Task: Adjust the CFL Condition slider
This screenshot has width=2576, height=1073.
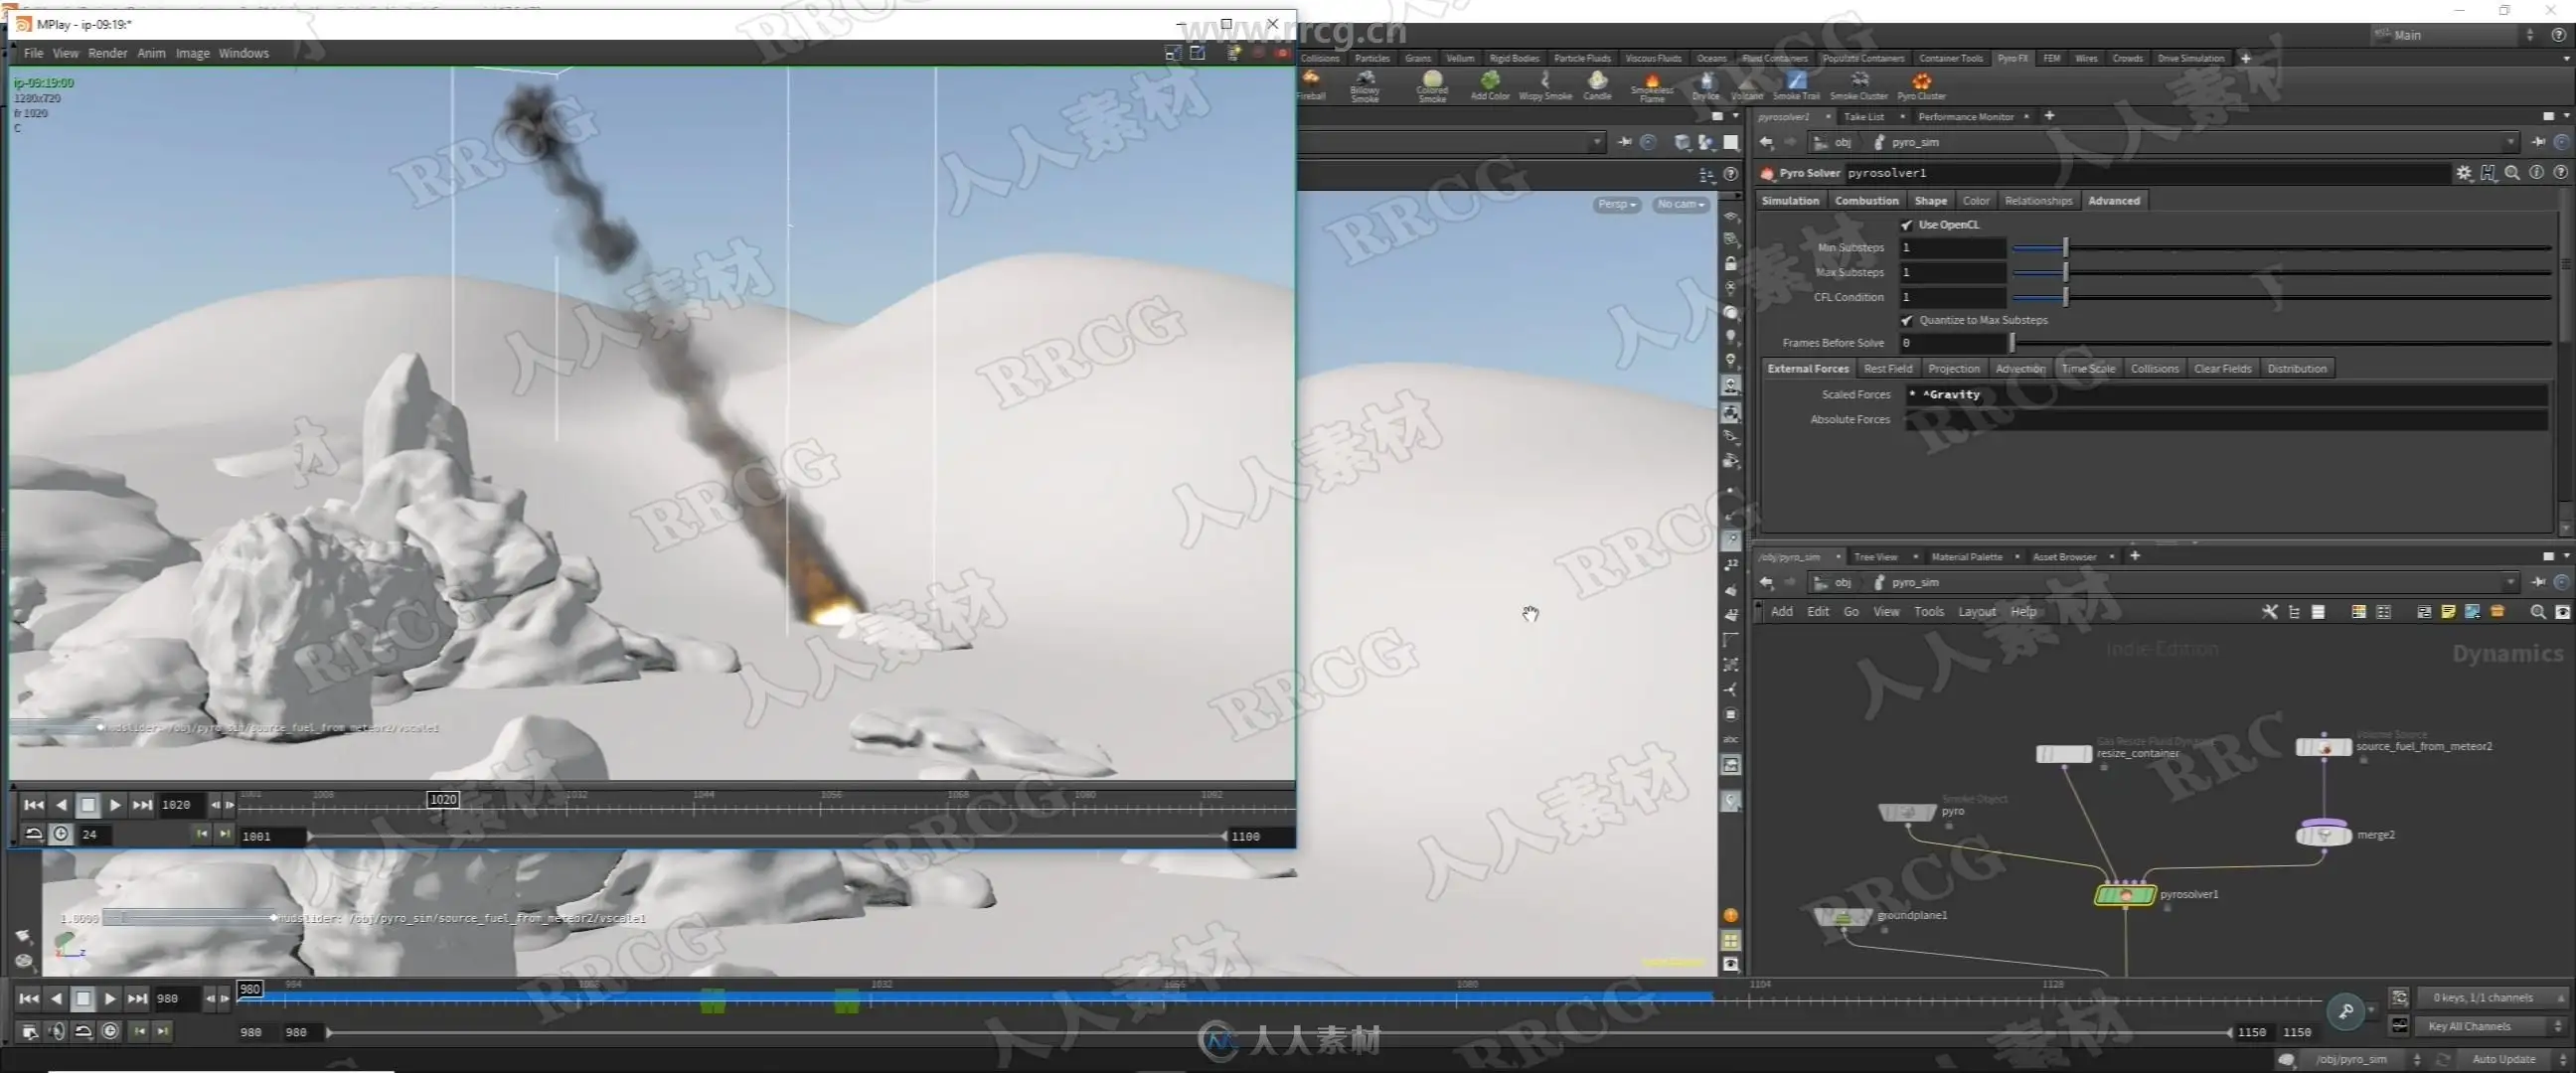Action: tap(2065, 297)
